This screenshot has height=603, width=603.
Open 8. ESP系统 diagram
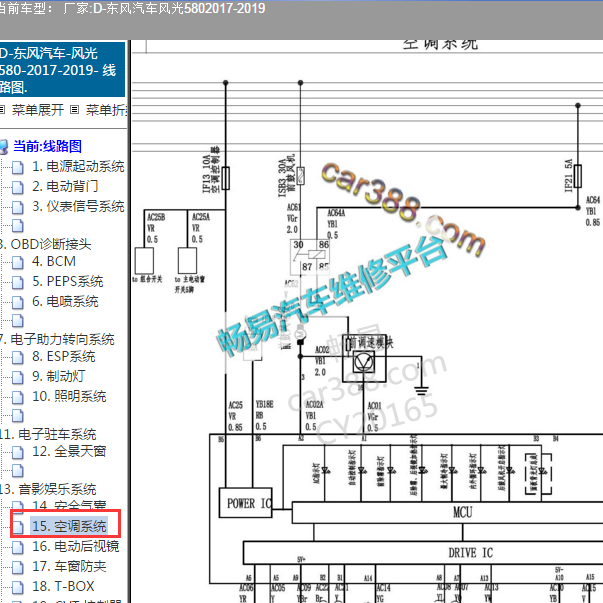coord(63,356)
